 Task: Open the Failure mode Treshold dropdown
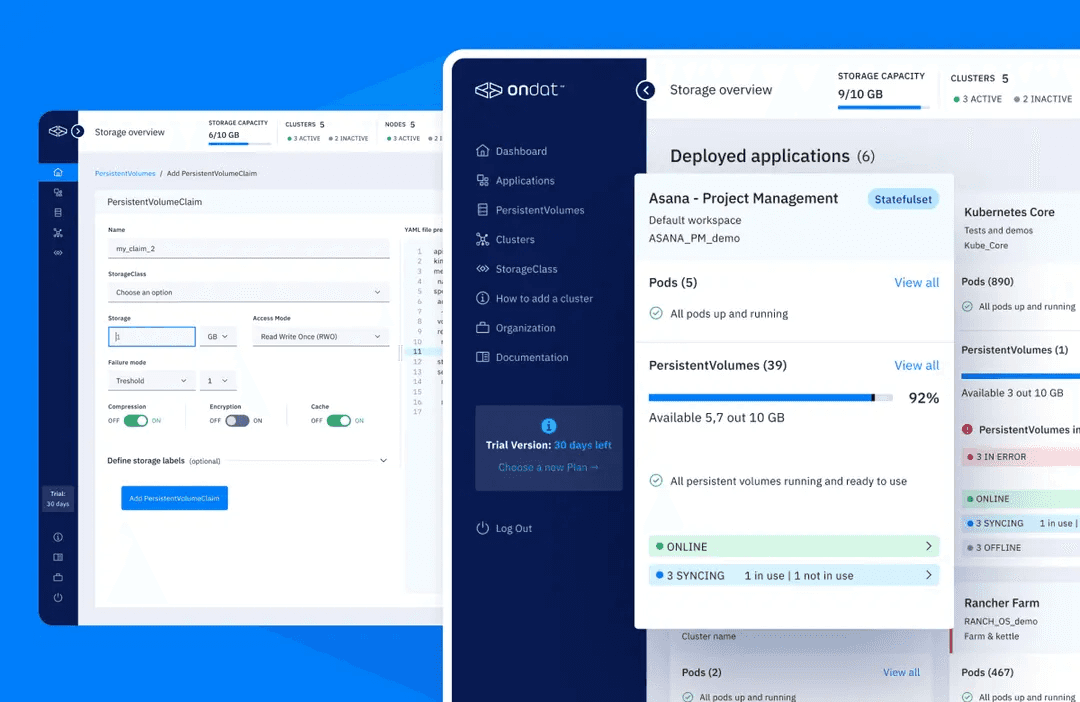coord(152,380)
